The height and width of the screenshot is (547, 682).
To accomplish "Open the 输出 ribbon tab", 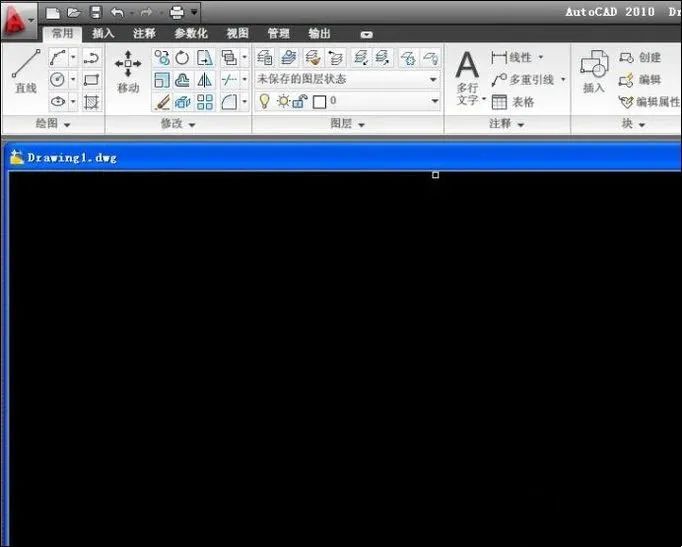I will pyautogui.click(x=320, y=33).
